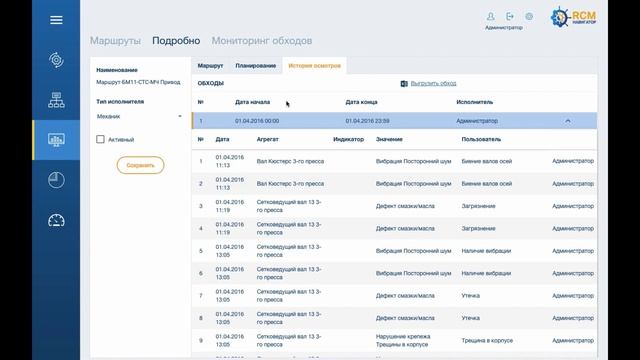Click Администратор in the blue round row
This screenshot has height=360, width=640.
click(x=477, y=121)
